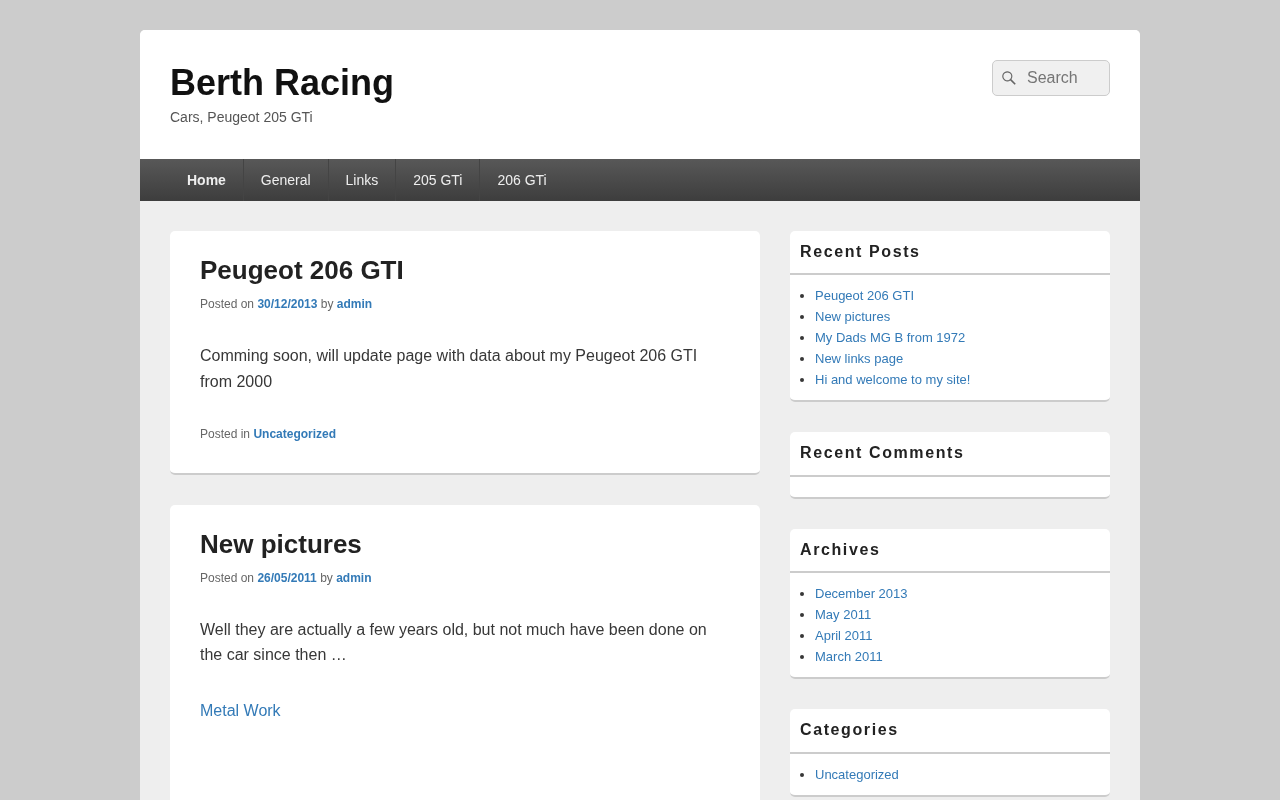Click the 26/05/2011 post date link
This screenshot has width=1280, height=800.
point(287,578)
